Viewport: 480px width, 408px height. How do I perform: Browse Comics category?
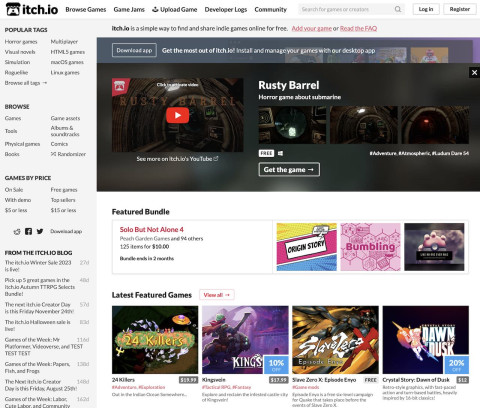59,144
